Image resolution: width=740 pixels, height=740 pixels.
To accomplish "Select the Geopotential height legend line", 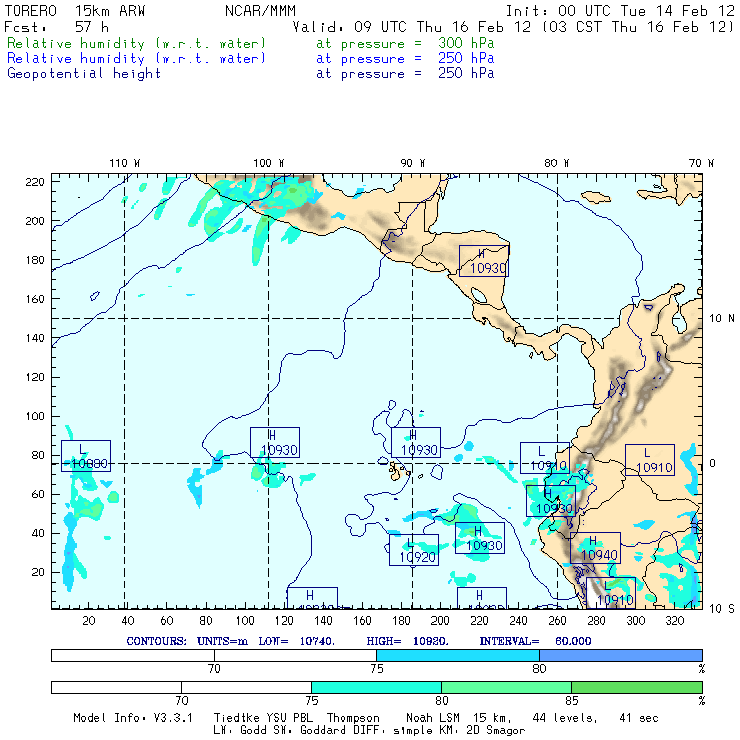I will point(84,73).
